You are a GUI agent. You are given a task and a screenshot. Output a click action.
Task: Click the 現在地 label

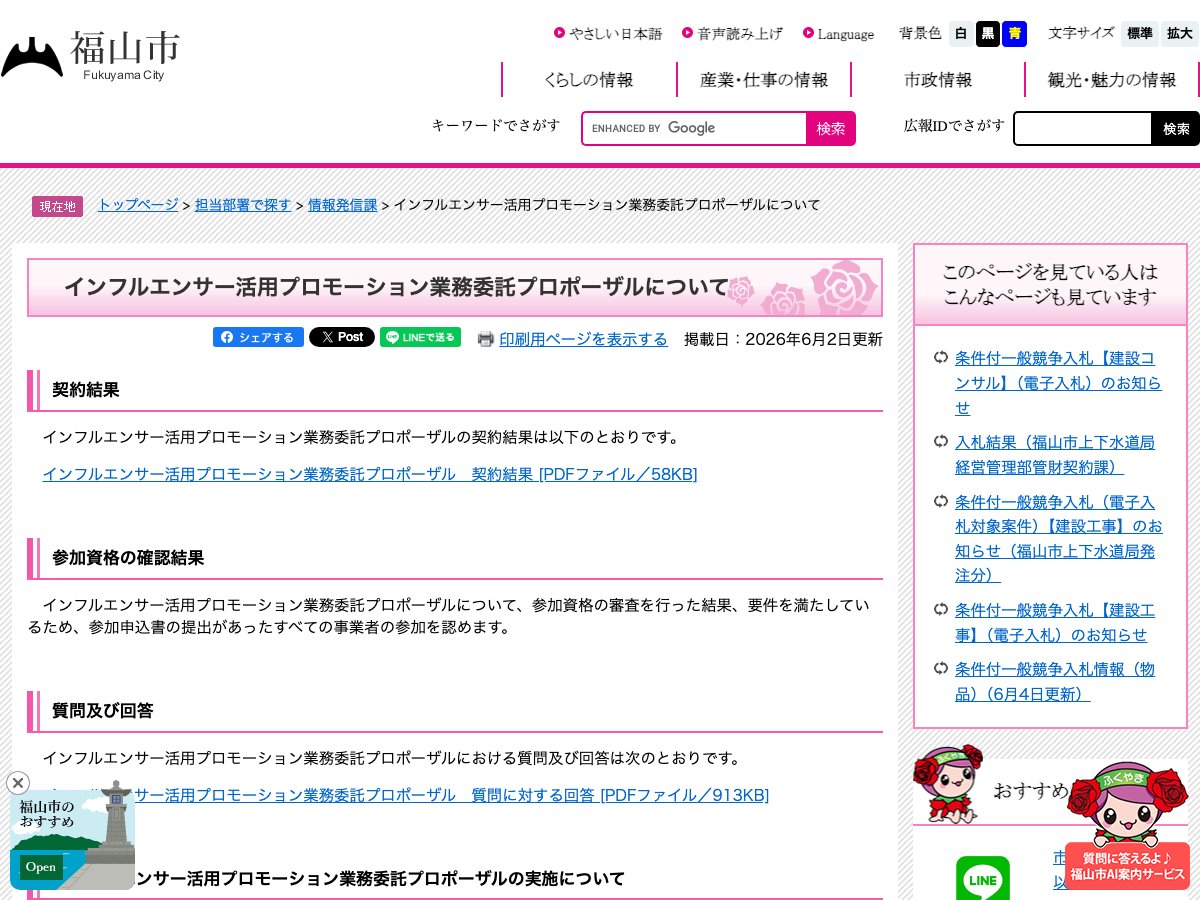click(x=57, y=206)
